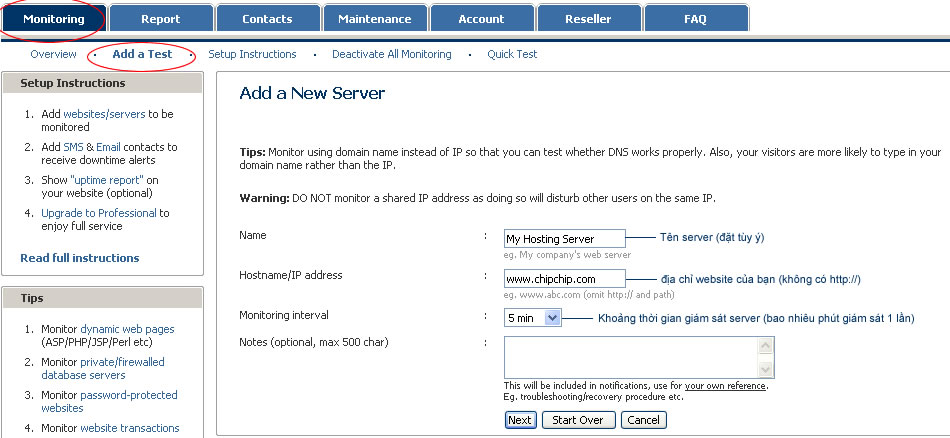Click the "Notes (optional, max 500 char)" label

click(x=314, y=343)
